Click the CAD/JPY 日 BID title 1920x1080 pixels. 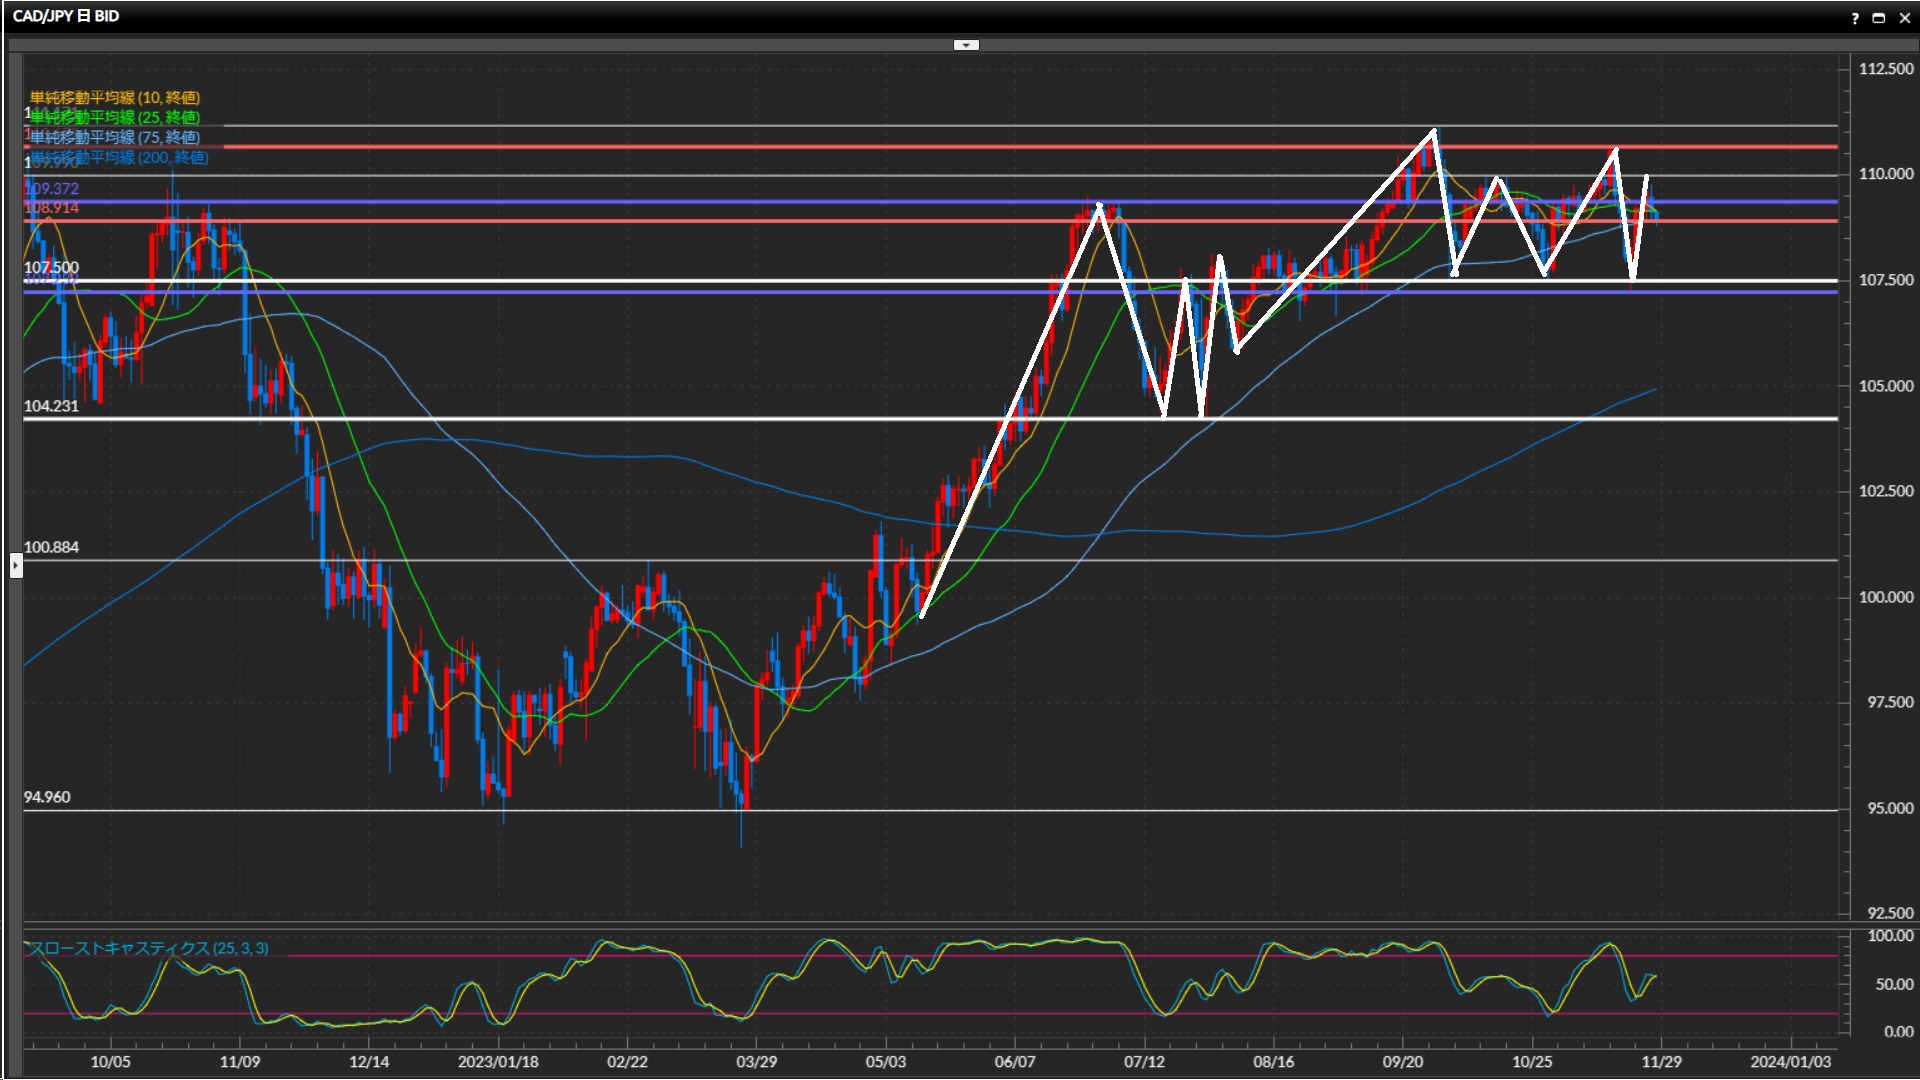coord(66,16)
